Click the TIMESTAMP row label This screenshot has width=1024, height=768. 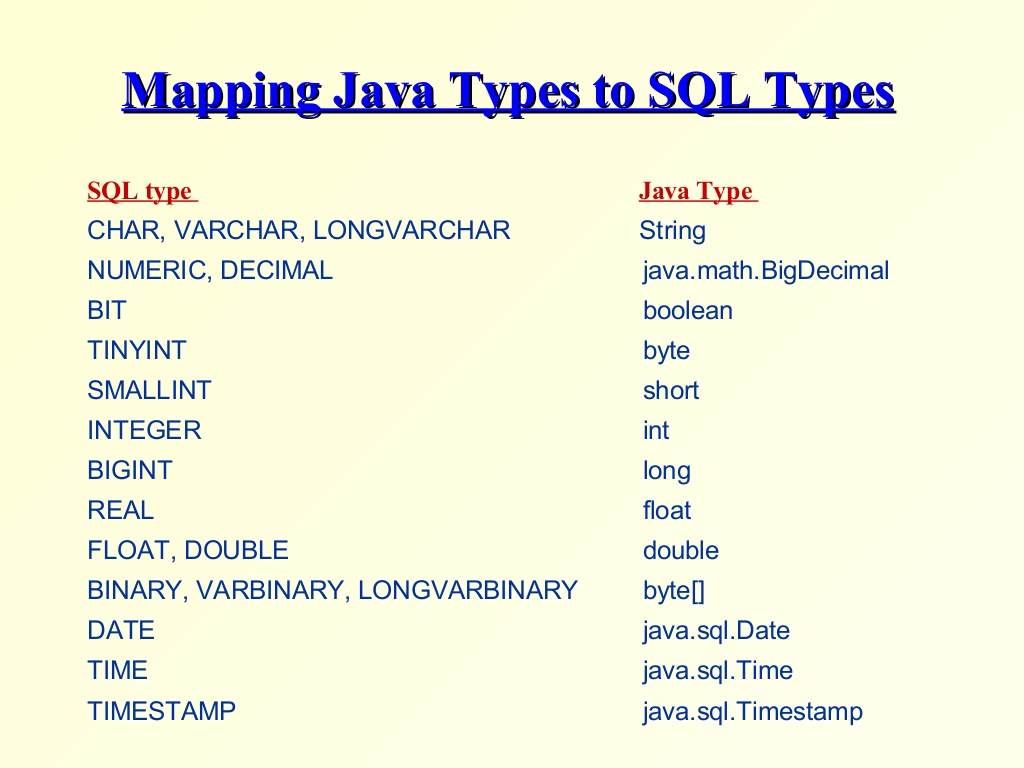(162, 711)
